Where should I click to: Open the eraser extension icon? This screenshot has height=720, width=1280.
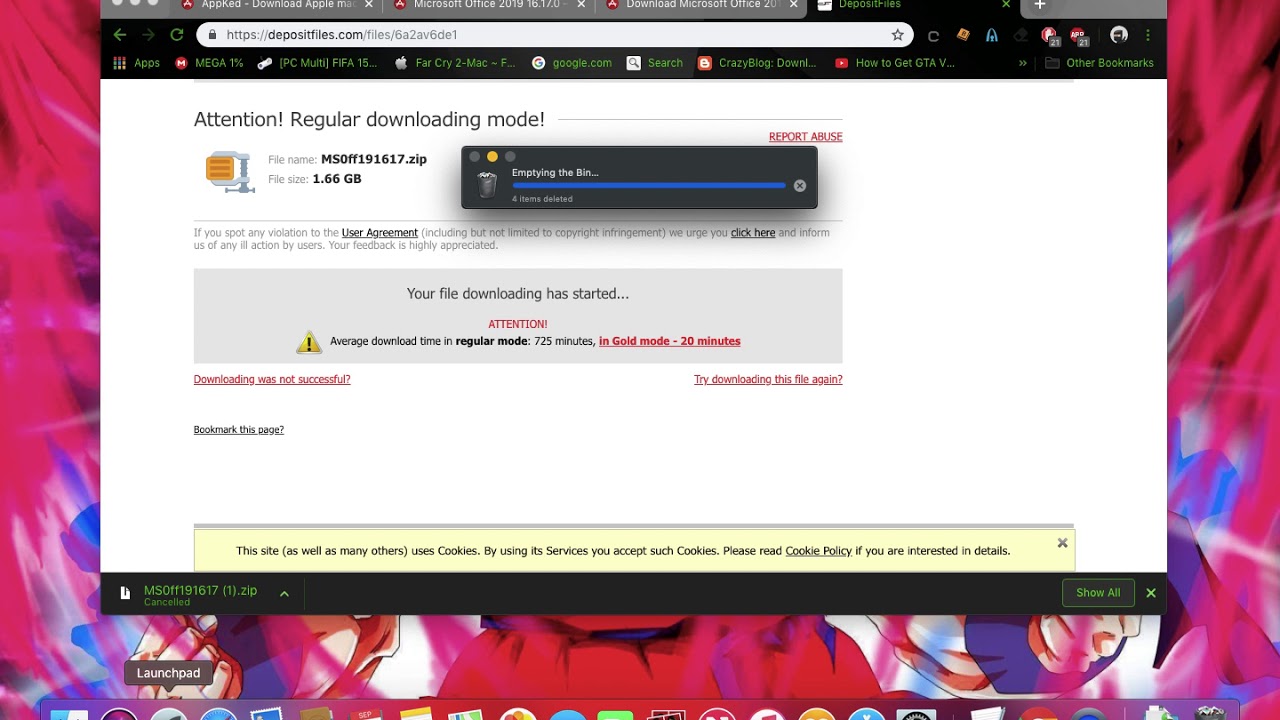coord(1021,35)
